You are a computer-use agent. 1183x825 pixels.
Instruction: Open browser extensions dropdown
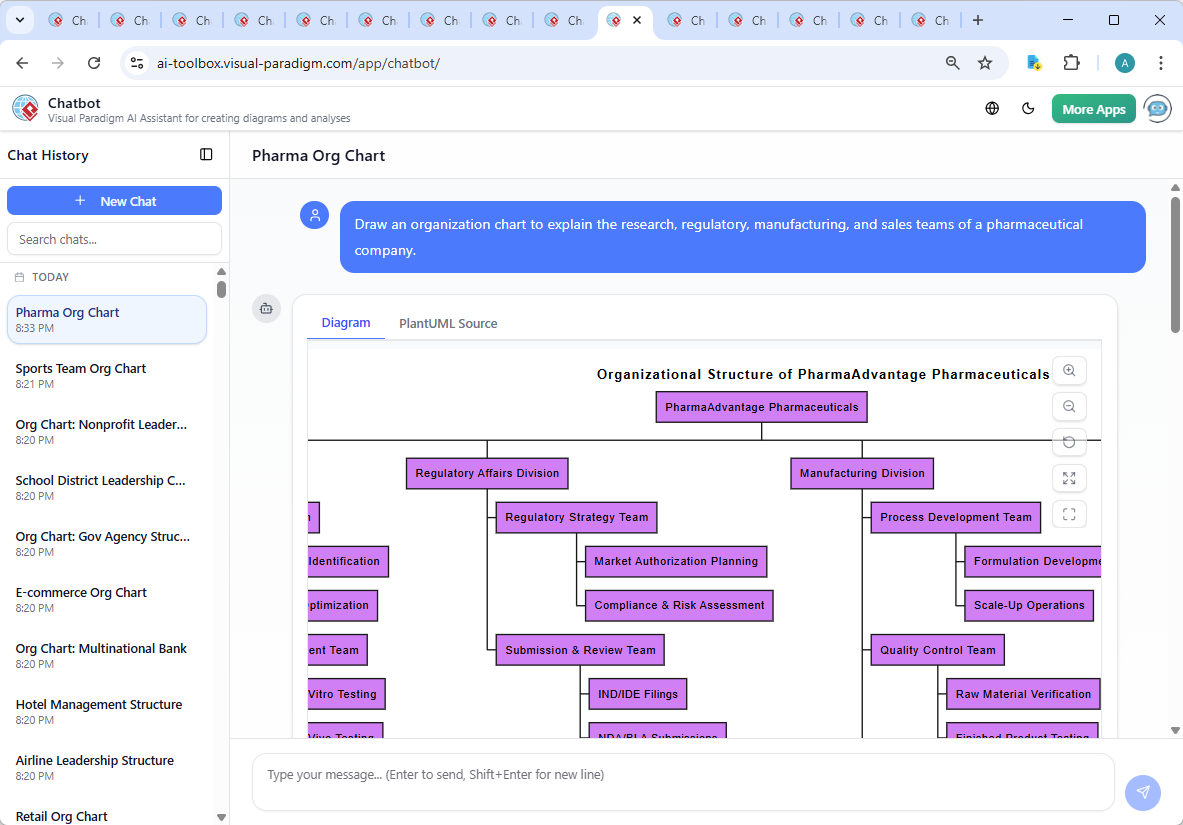tap(1071, 62)
